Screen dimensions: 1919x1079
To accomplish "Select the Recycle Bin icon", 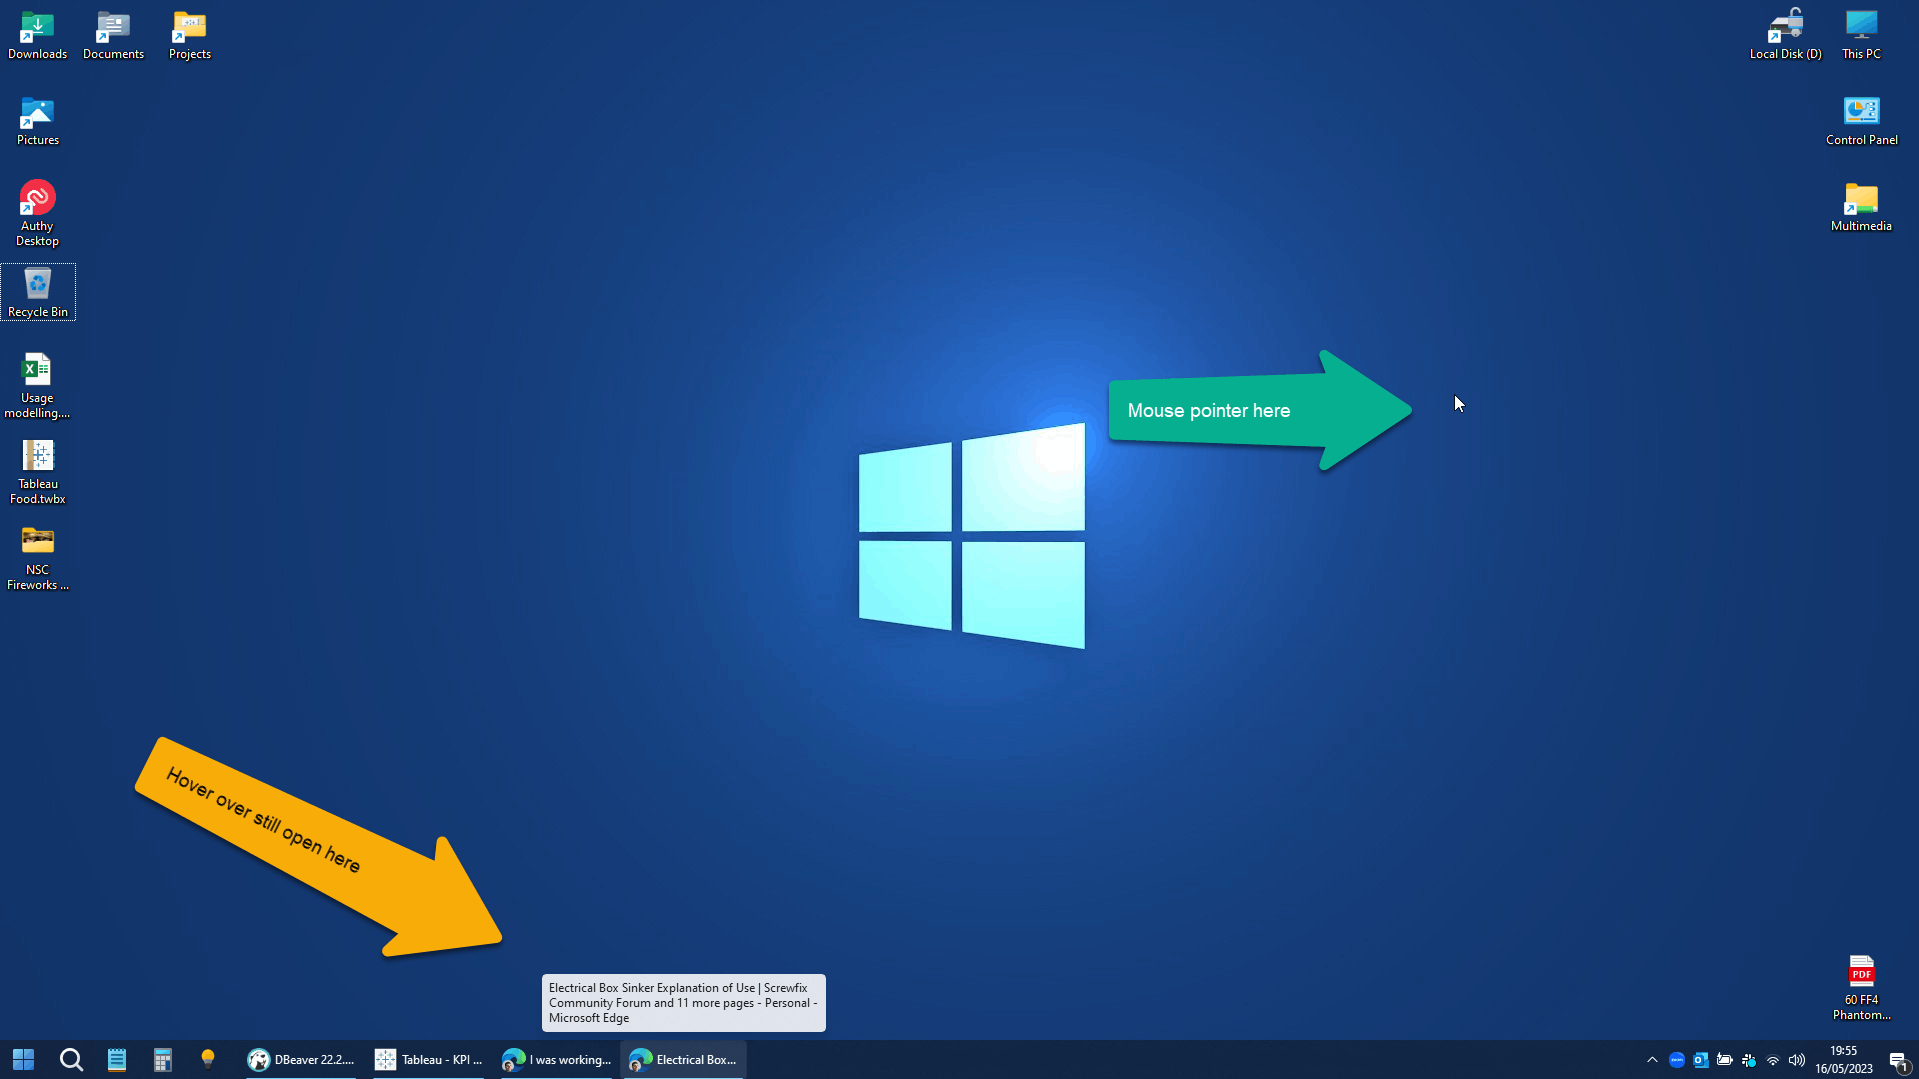I will (x=38, y=293).
